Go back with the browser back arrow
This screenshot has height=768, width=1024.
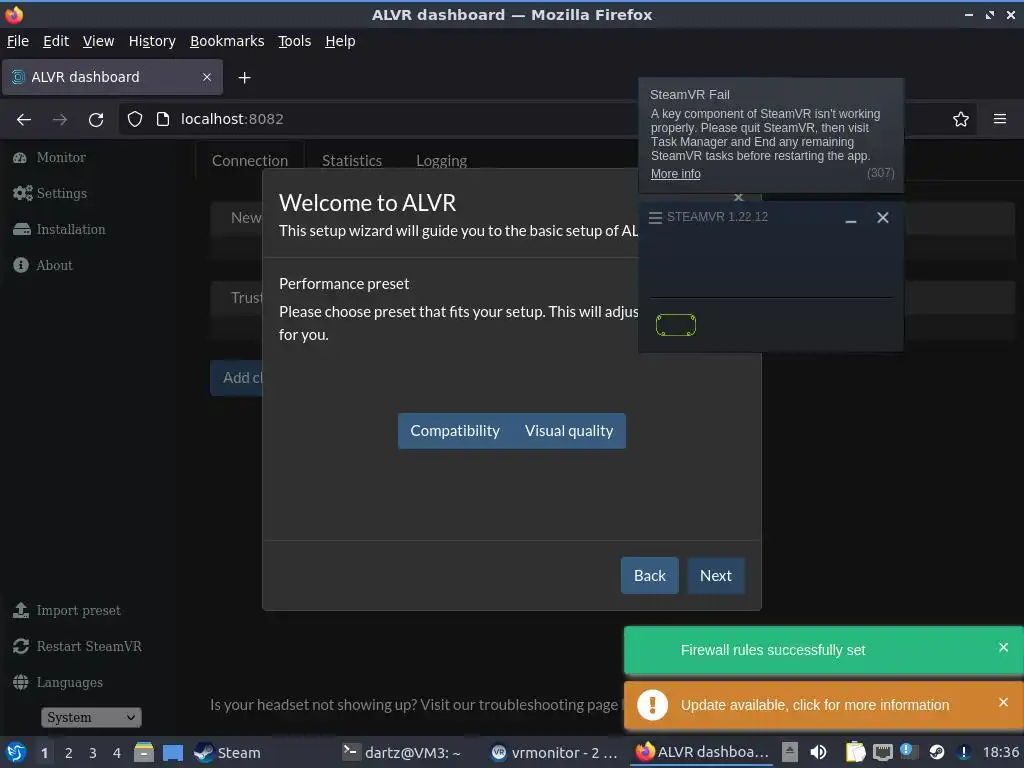pos(24,120)
